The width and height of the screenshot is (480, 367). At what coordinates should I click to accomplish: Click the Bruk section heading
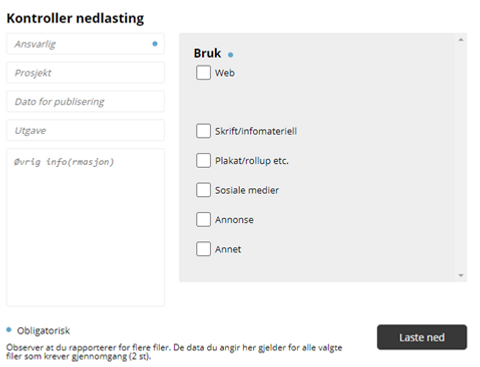pyautogui.click(x=207, y=53)
